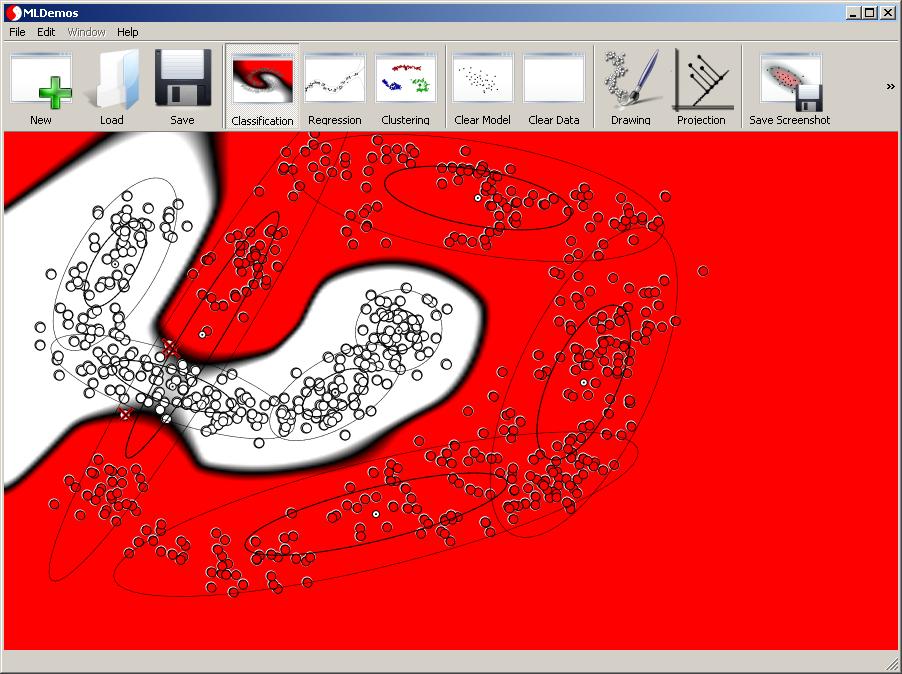
Task: Open the Edit menu
Action: coord(46,32)
